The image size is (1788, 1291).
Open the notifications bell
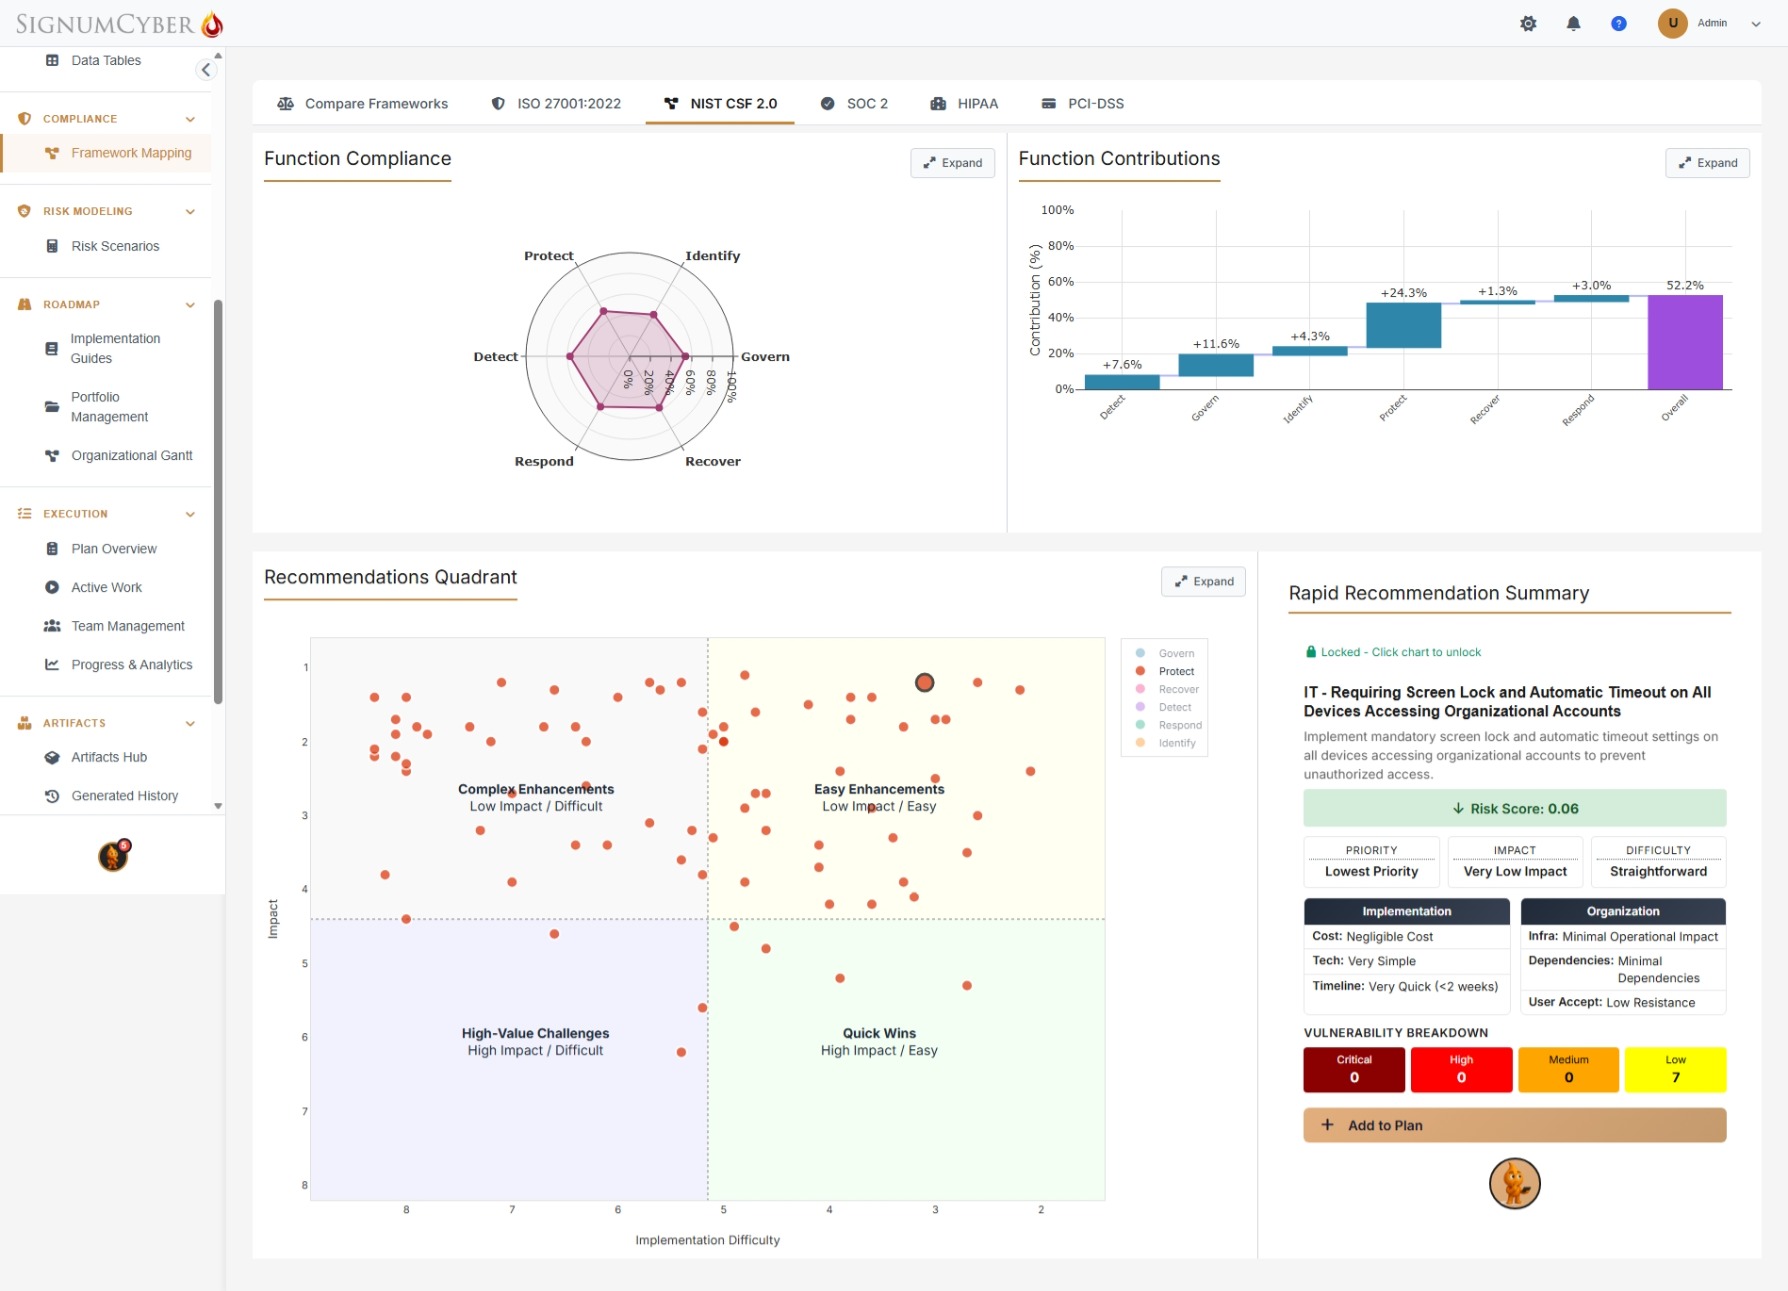(1573, 23)
